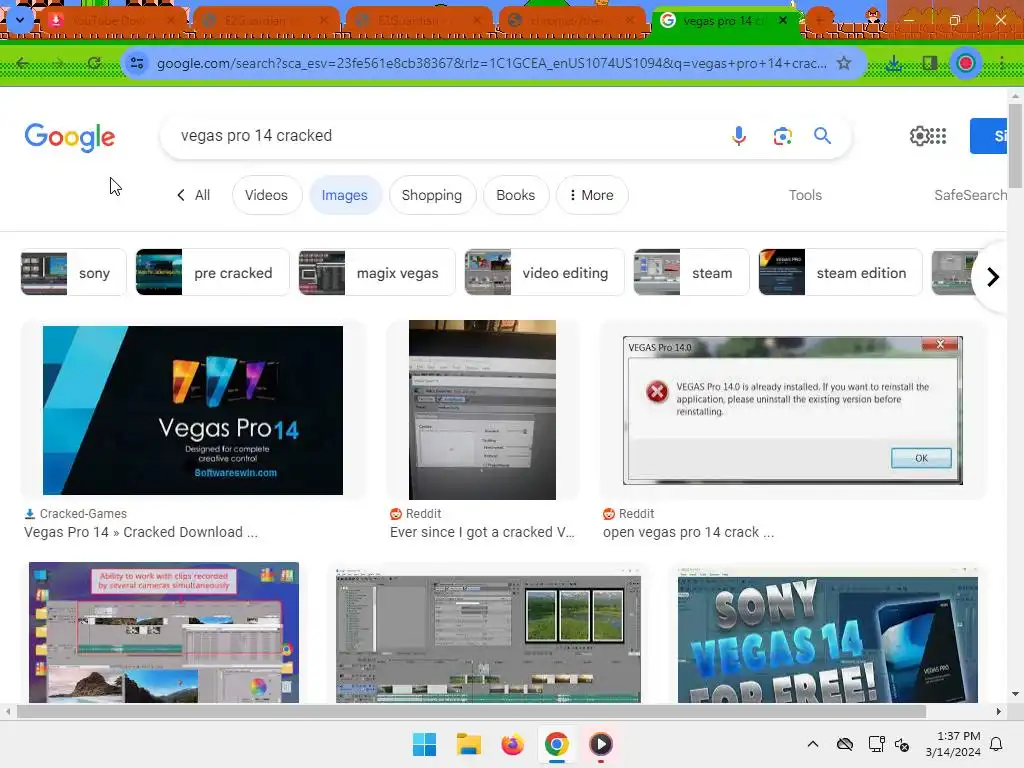Screen dimensions: 1024x768
Task: Open media player taskbar icon
Action: (x=601, y=744)
